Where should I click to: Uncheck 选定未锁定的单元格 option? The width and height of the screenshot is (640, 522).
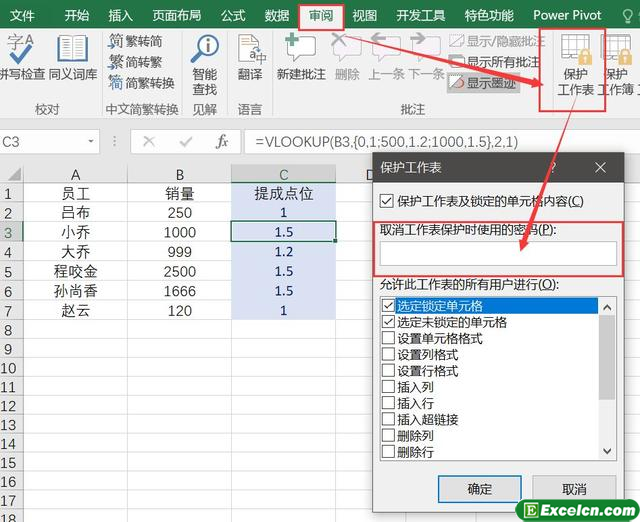click(388, 322)
